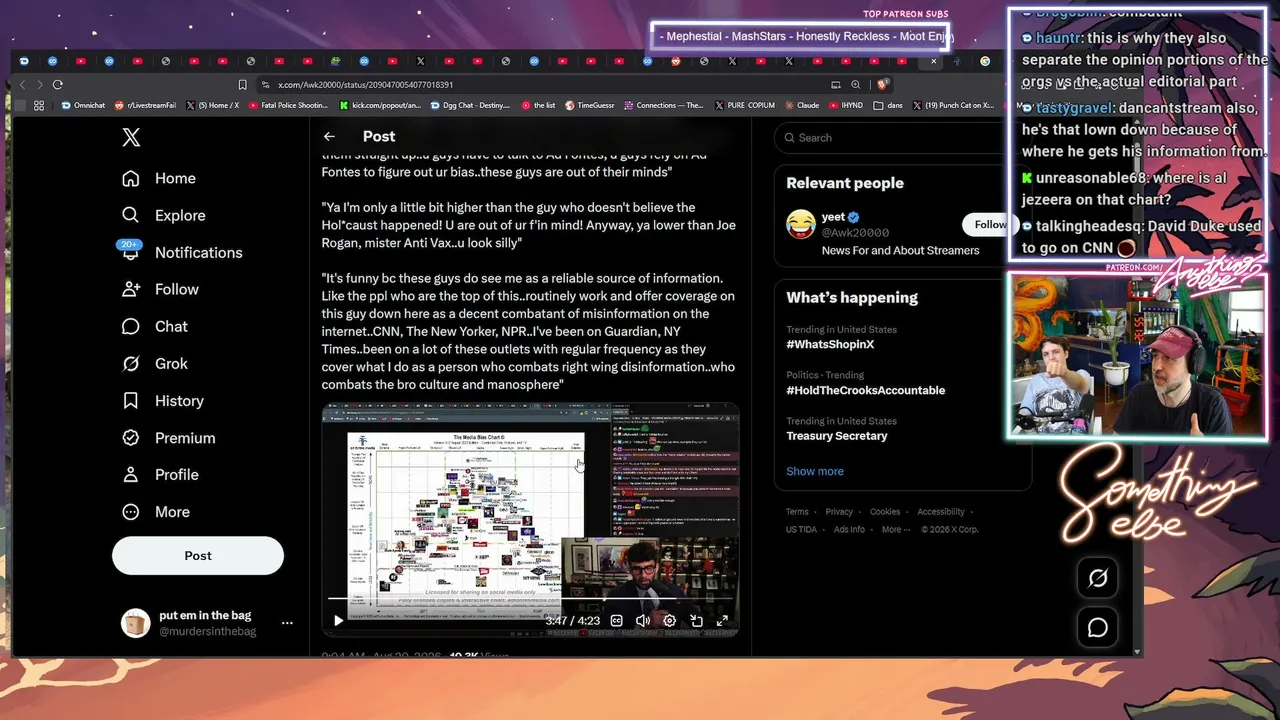Screen dimensions: 1280x720
Task: Click the Post compose button
Action: tap(198, 555)
